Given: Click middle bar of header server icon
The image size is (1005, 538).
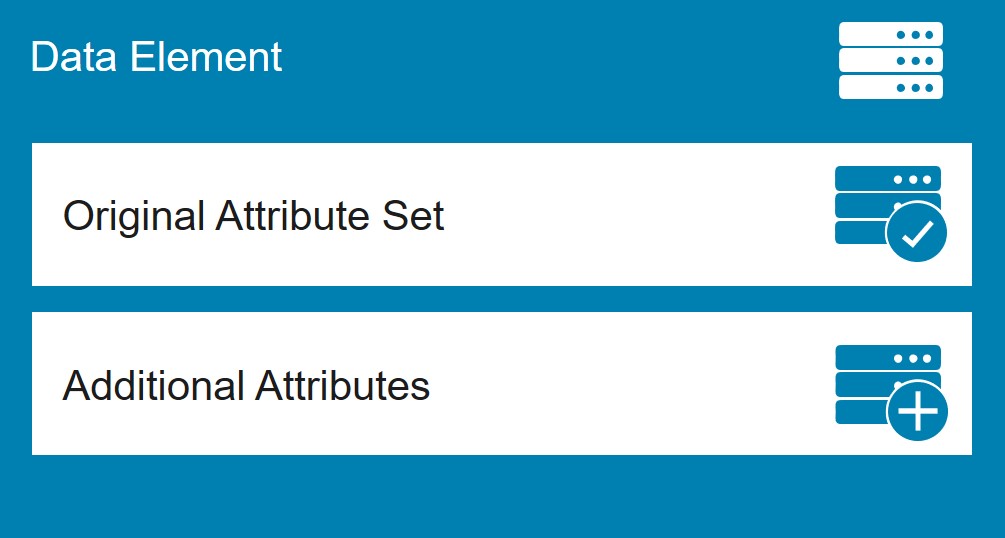Looking at the screenshot, I should [891, 60].
